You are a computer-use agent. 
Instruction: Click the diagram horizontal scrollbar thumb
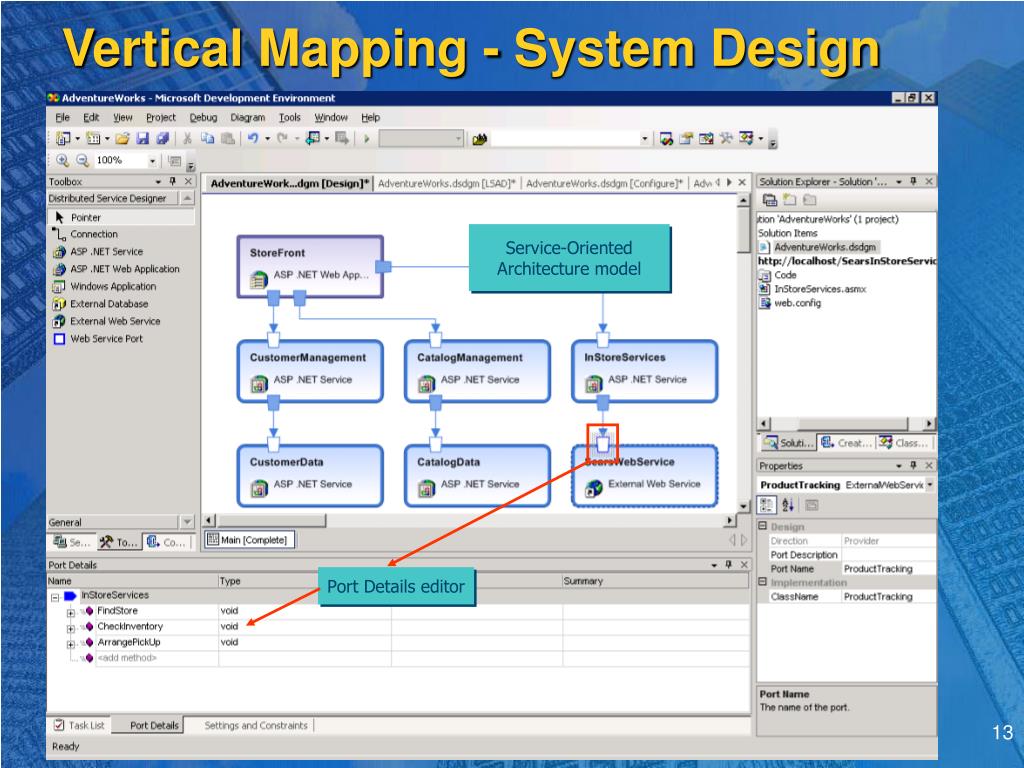click(x=272, y=520)
